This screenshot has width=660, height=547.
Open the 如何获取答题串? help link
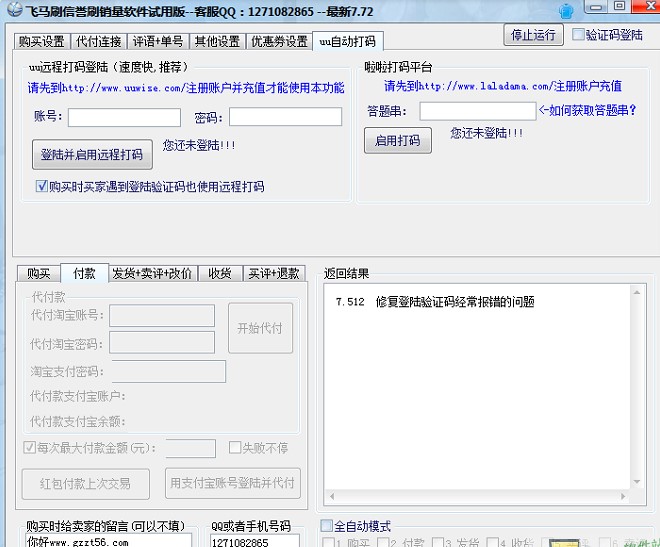[588, 110]
